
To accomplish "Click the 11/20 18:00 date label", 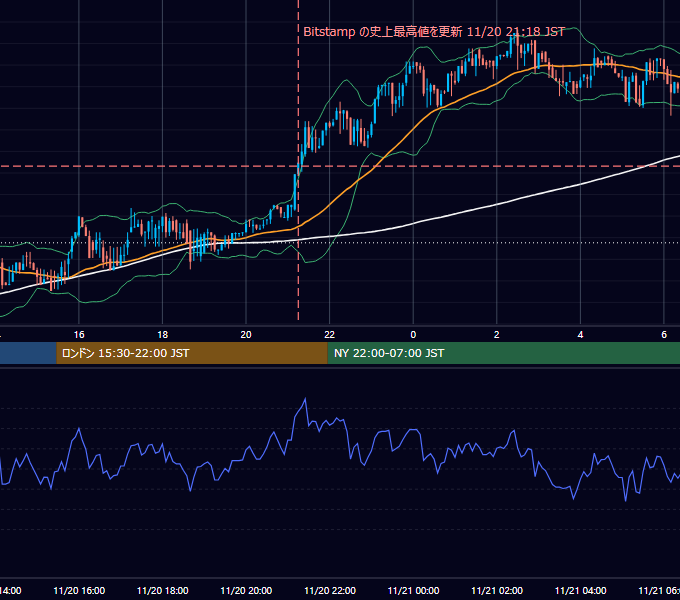I will (x=163, y=590).
